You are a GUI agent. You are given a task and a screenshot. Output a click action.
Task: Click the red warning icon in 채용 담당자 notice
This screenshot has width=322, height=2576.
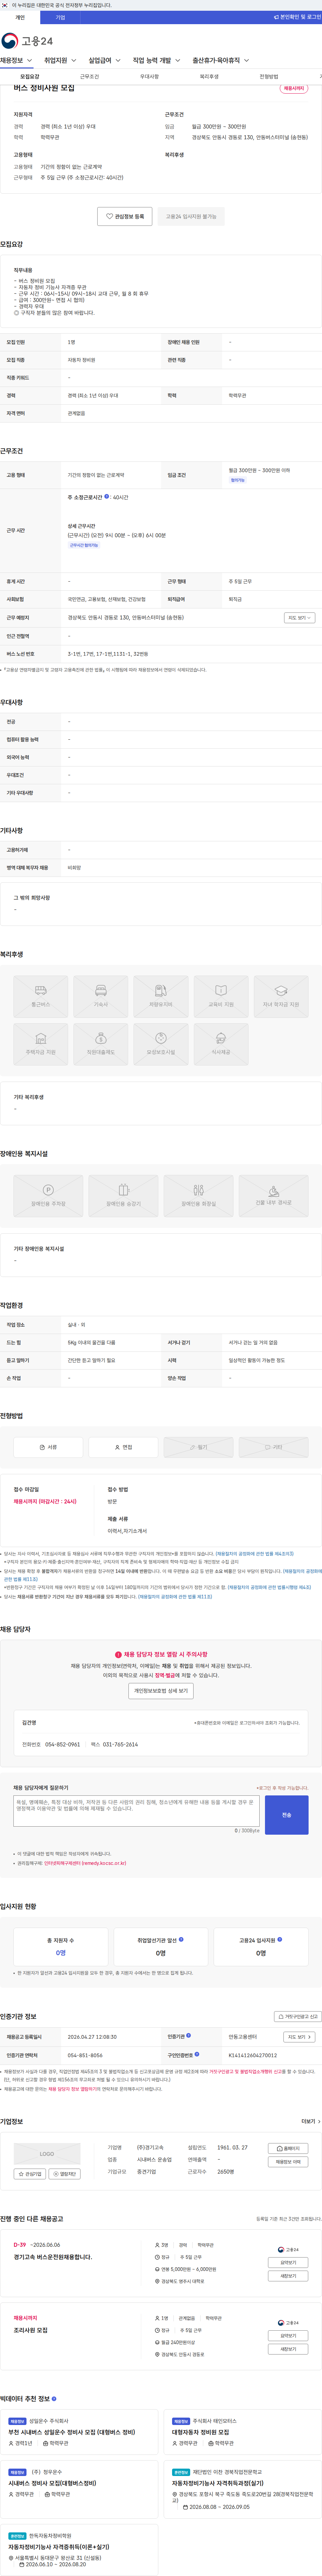[x=118, y=1654]
